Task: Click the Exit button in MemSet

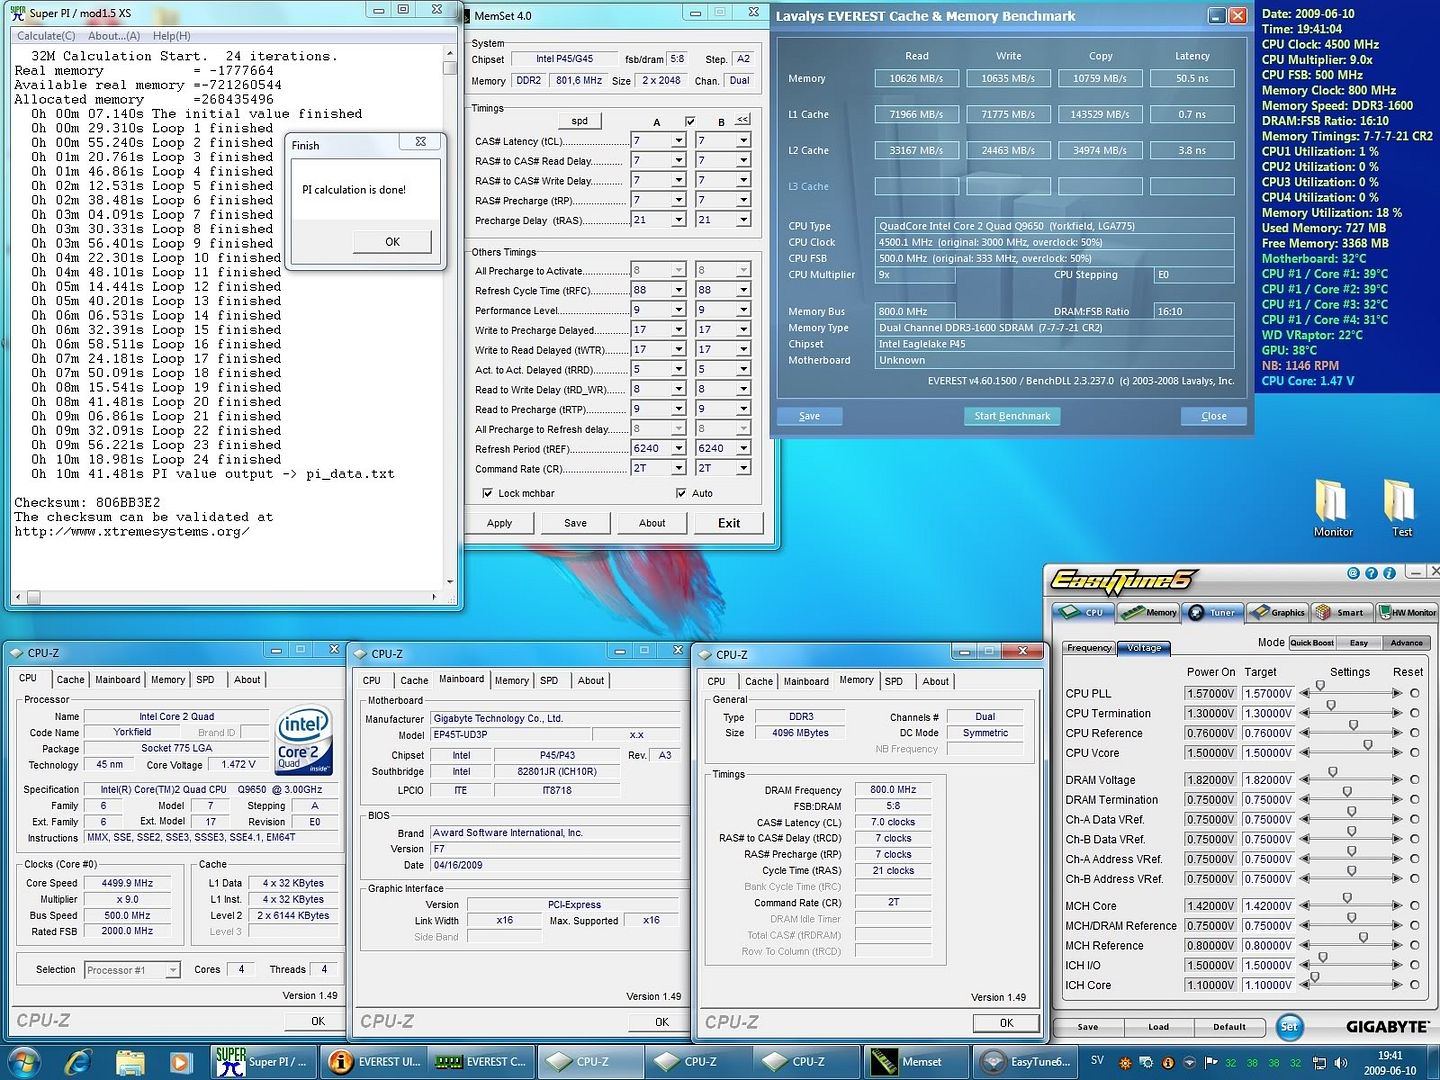Action: tap(729, 523)
